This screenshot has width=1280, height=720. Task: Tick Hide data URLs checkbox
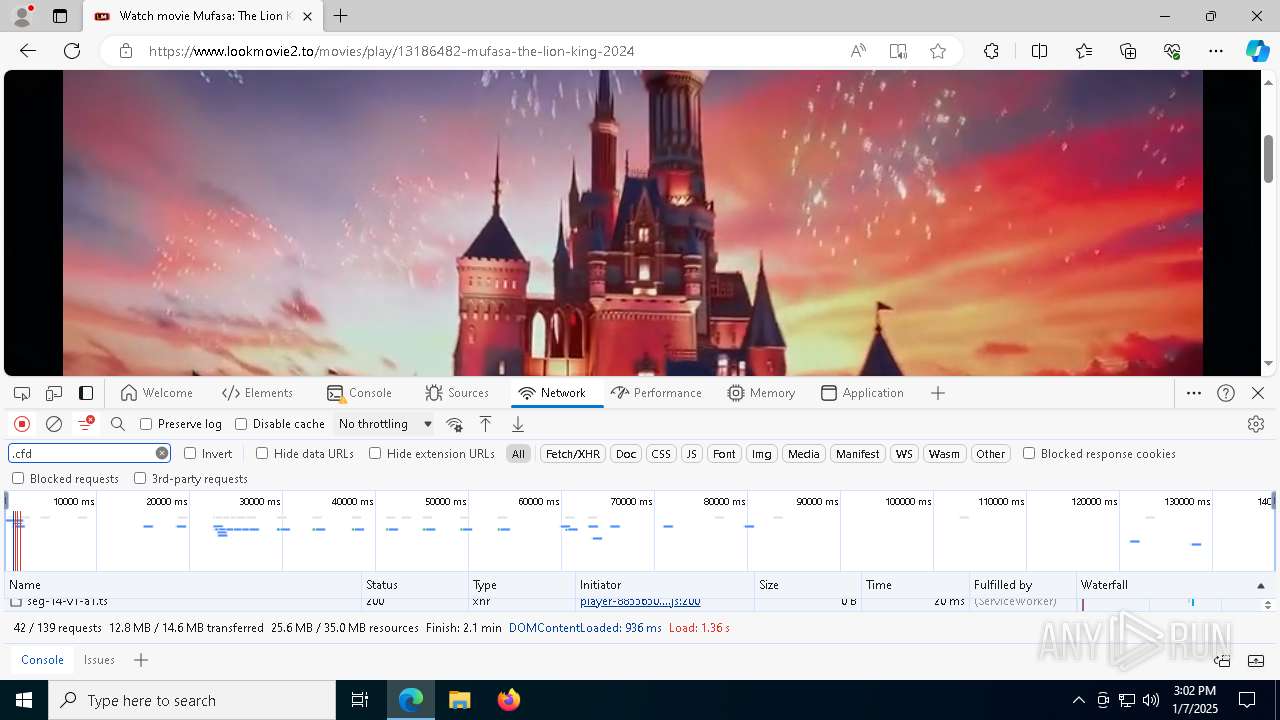(x=262, y=453)
